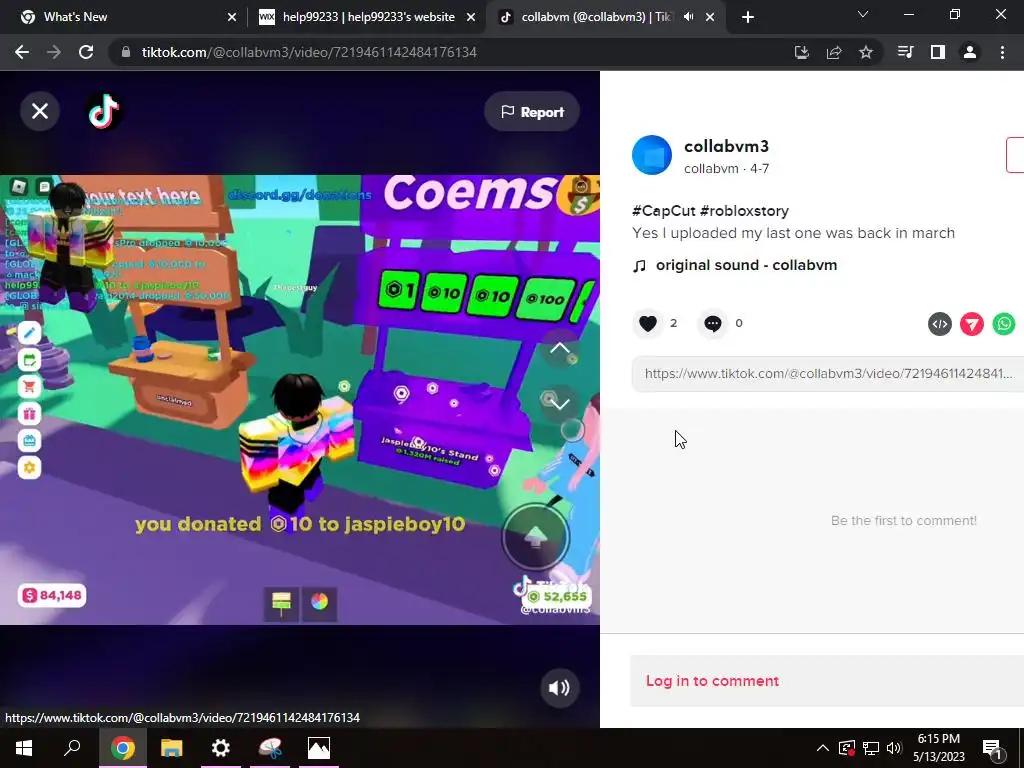The width and height of the screenshot is (1024, 768).
Task: Open the original sound - collabvm link
Action: pyautogui.click(x=746, y=265)
